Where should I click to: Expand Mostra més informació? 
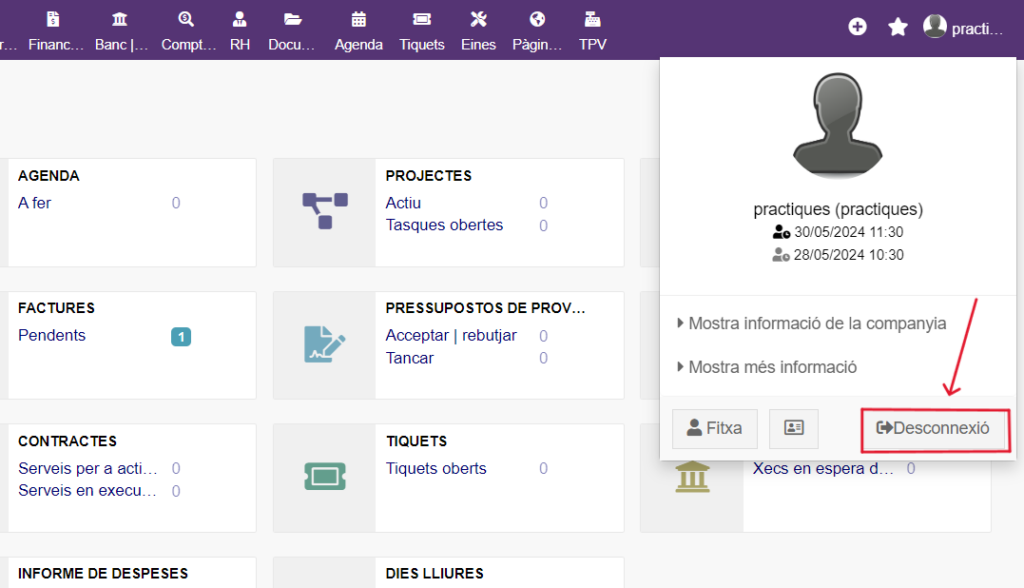(x=767, y=367)
